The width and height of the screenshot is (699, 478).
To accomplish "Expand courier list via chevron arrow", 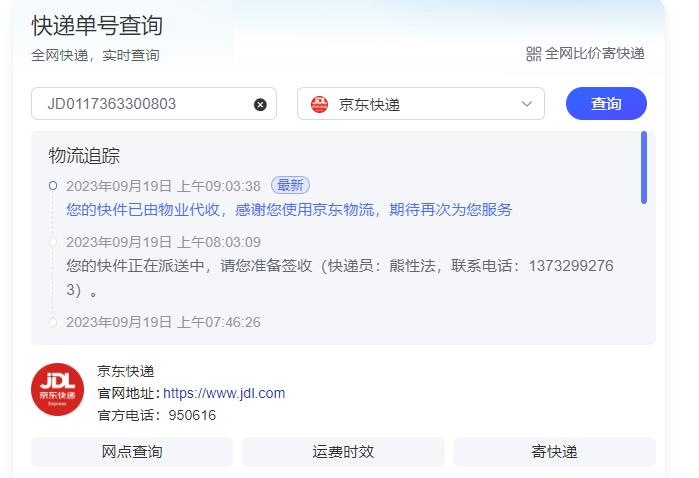I will point(526,104).
